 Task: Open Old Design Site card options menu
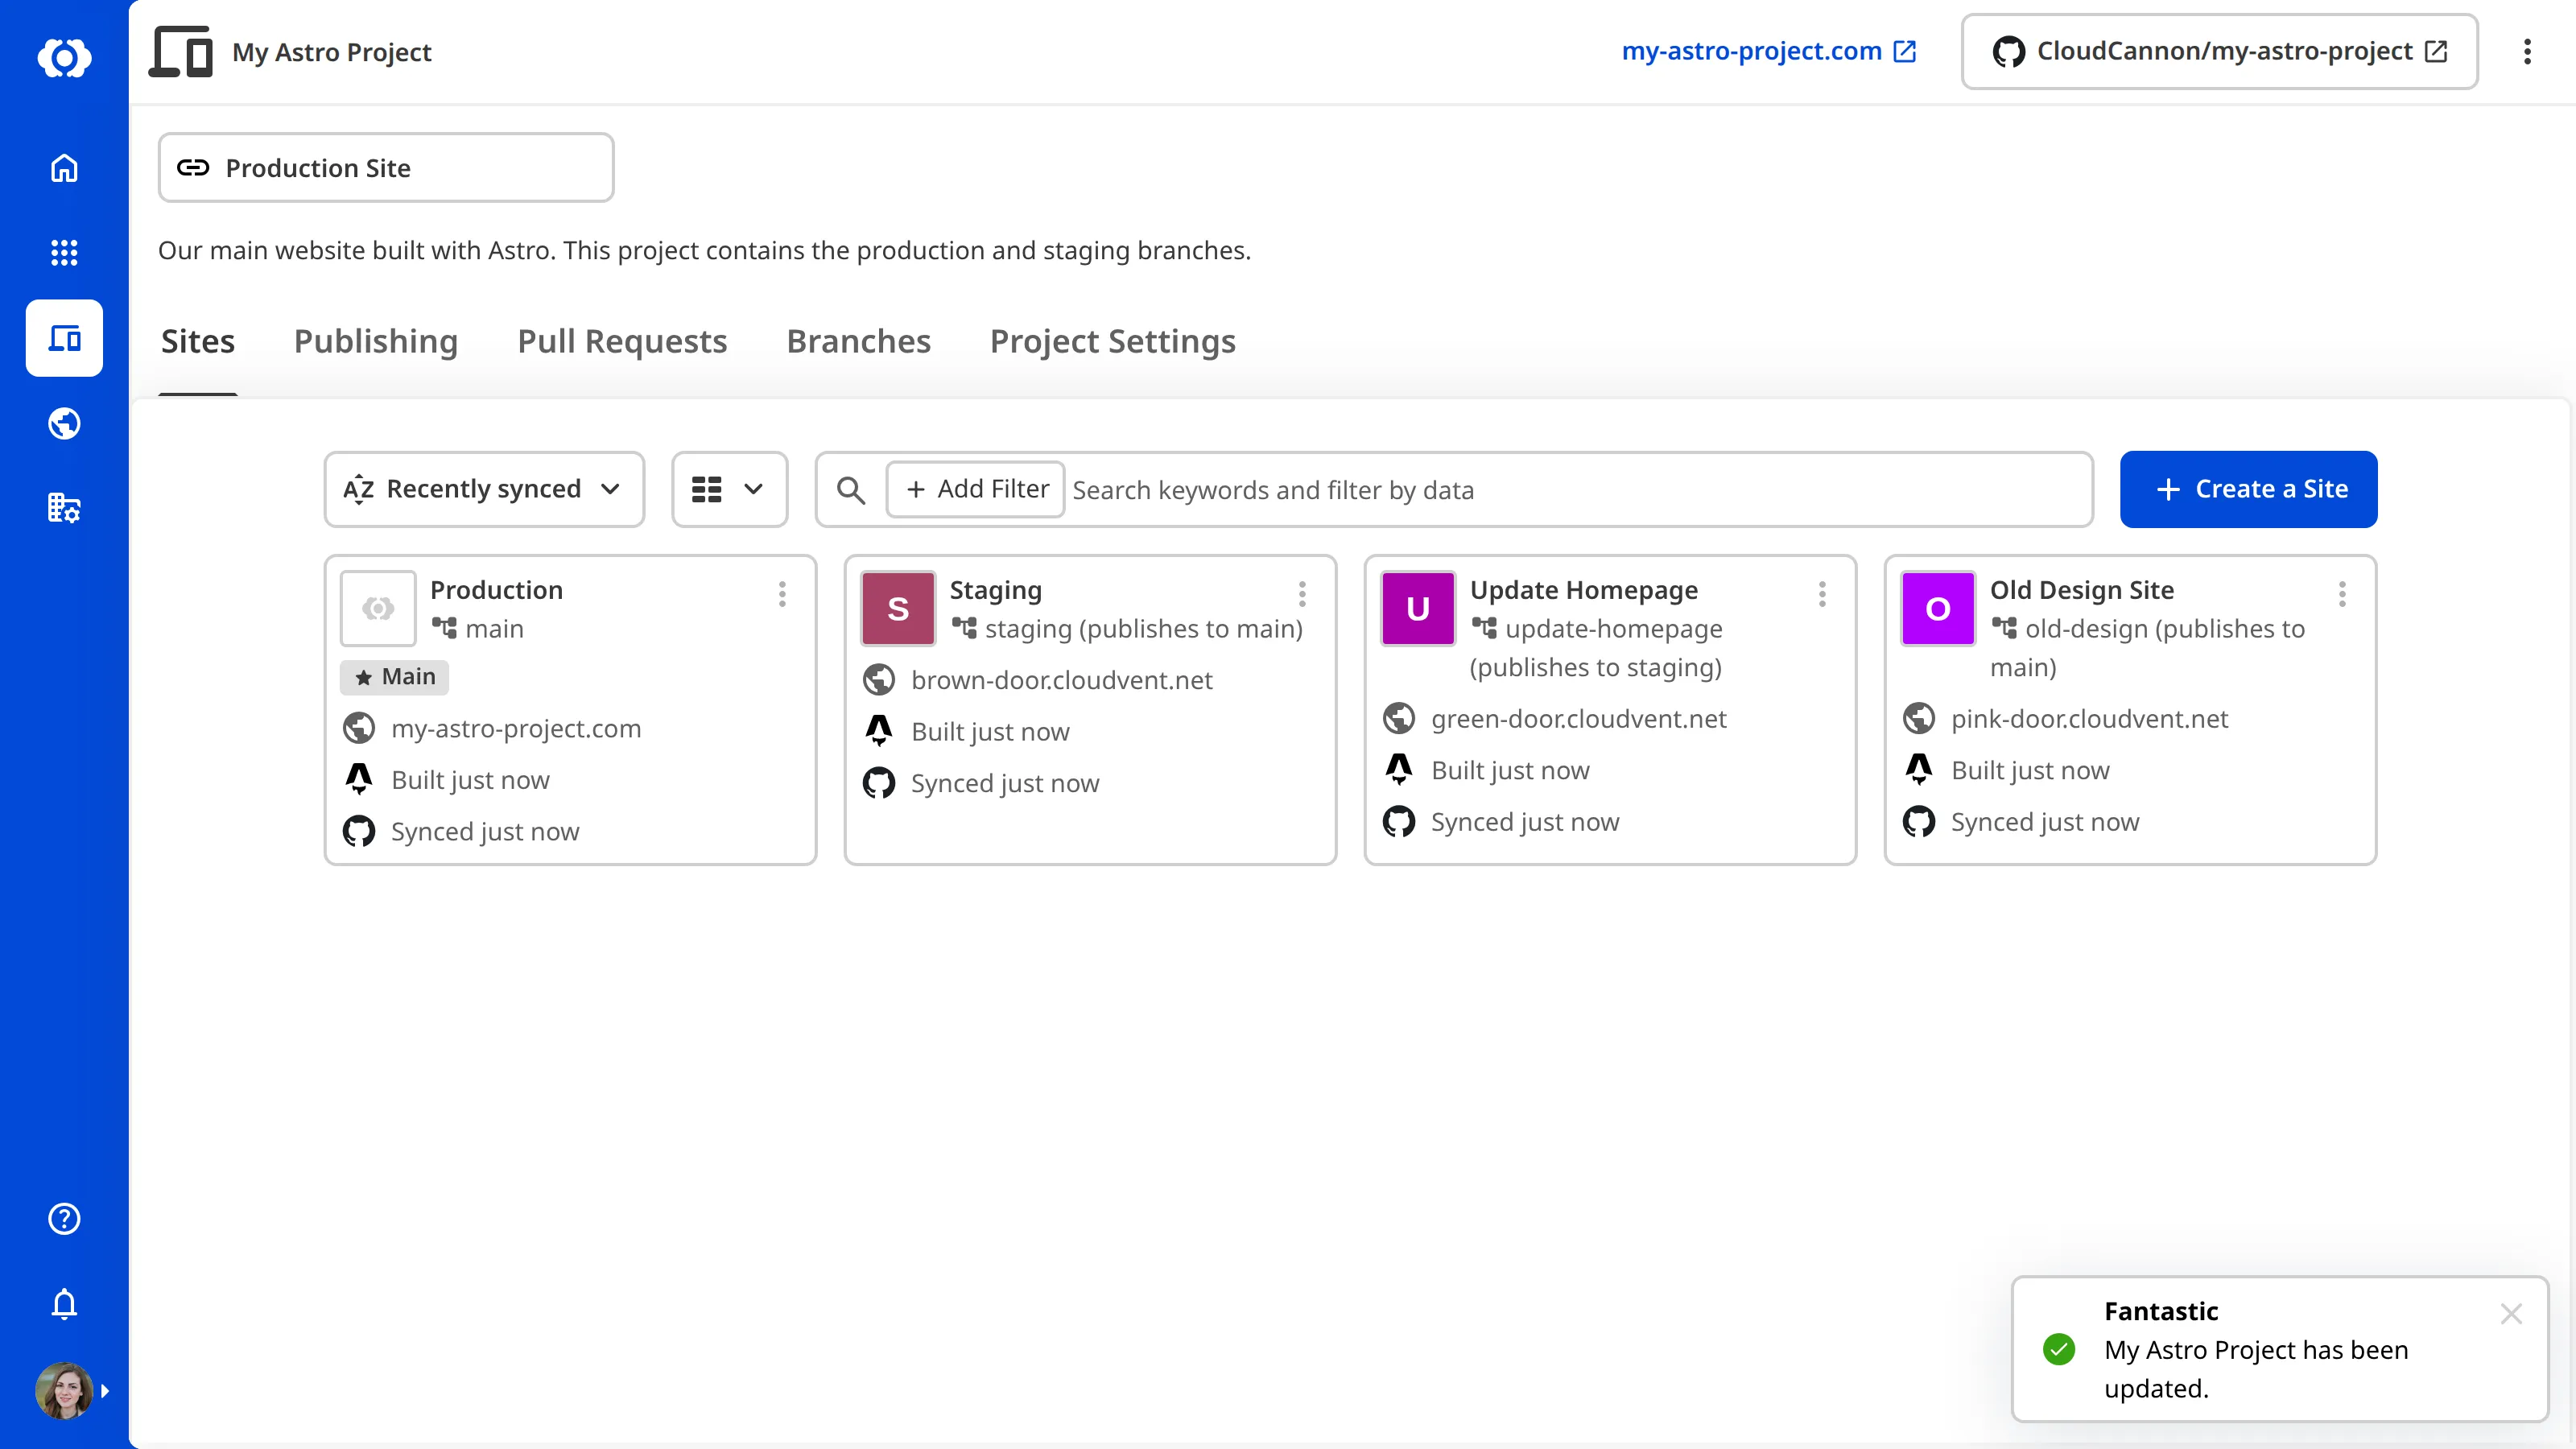pyautogui.click(x=2342, y=594)
